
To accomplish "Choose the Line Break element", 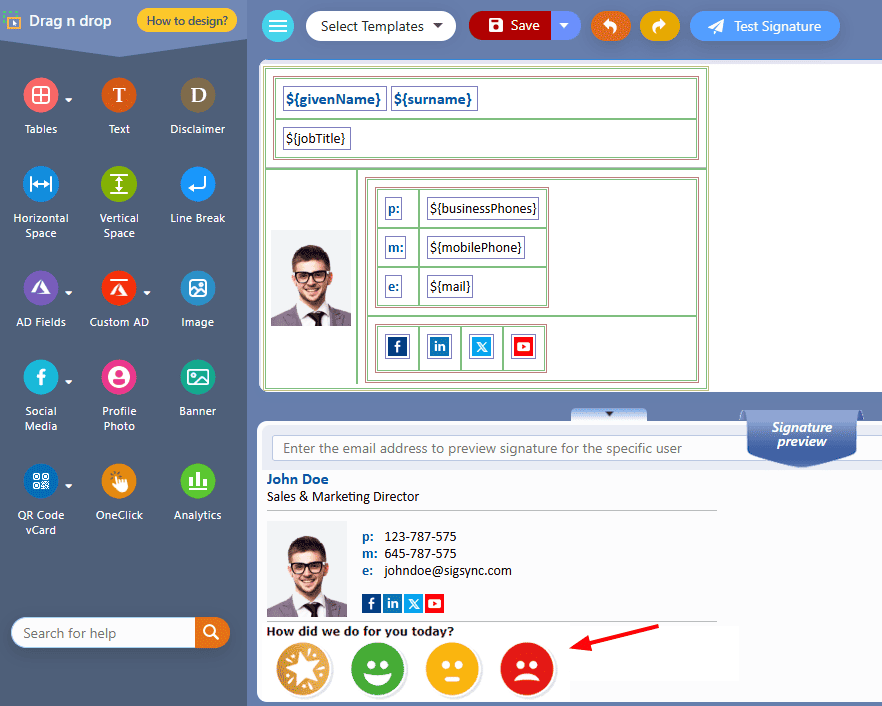I will click(197, 184).
